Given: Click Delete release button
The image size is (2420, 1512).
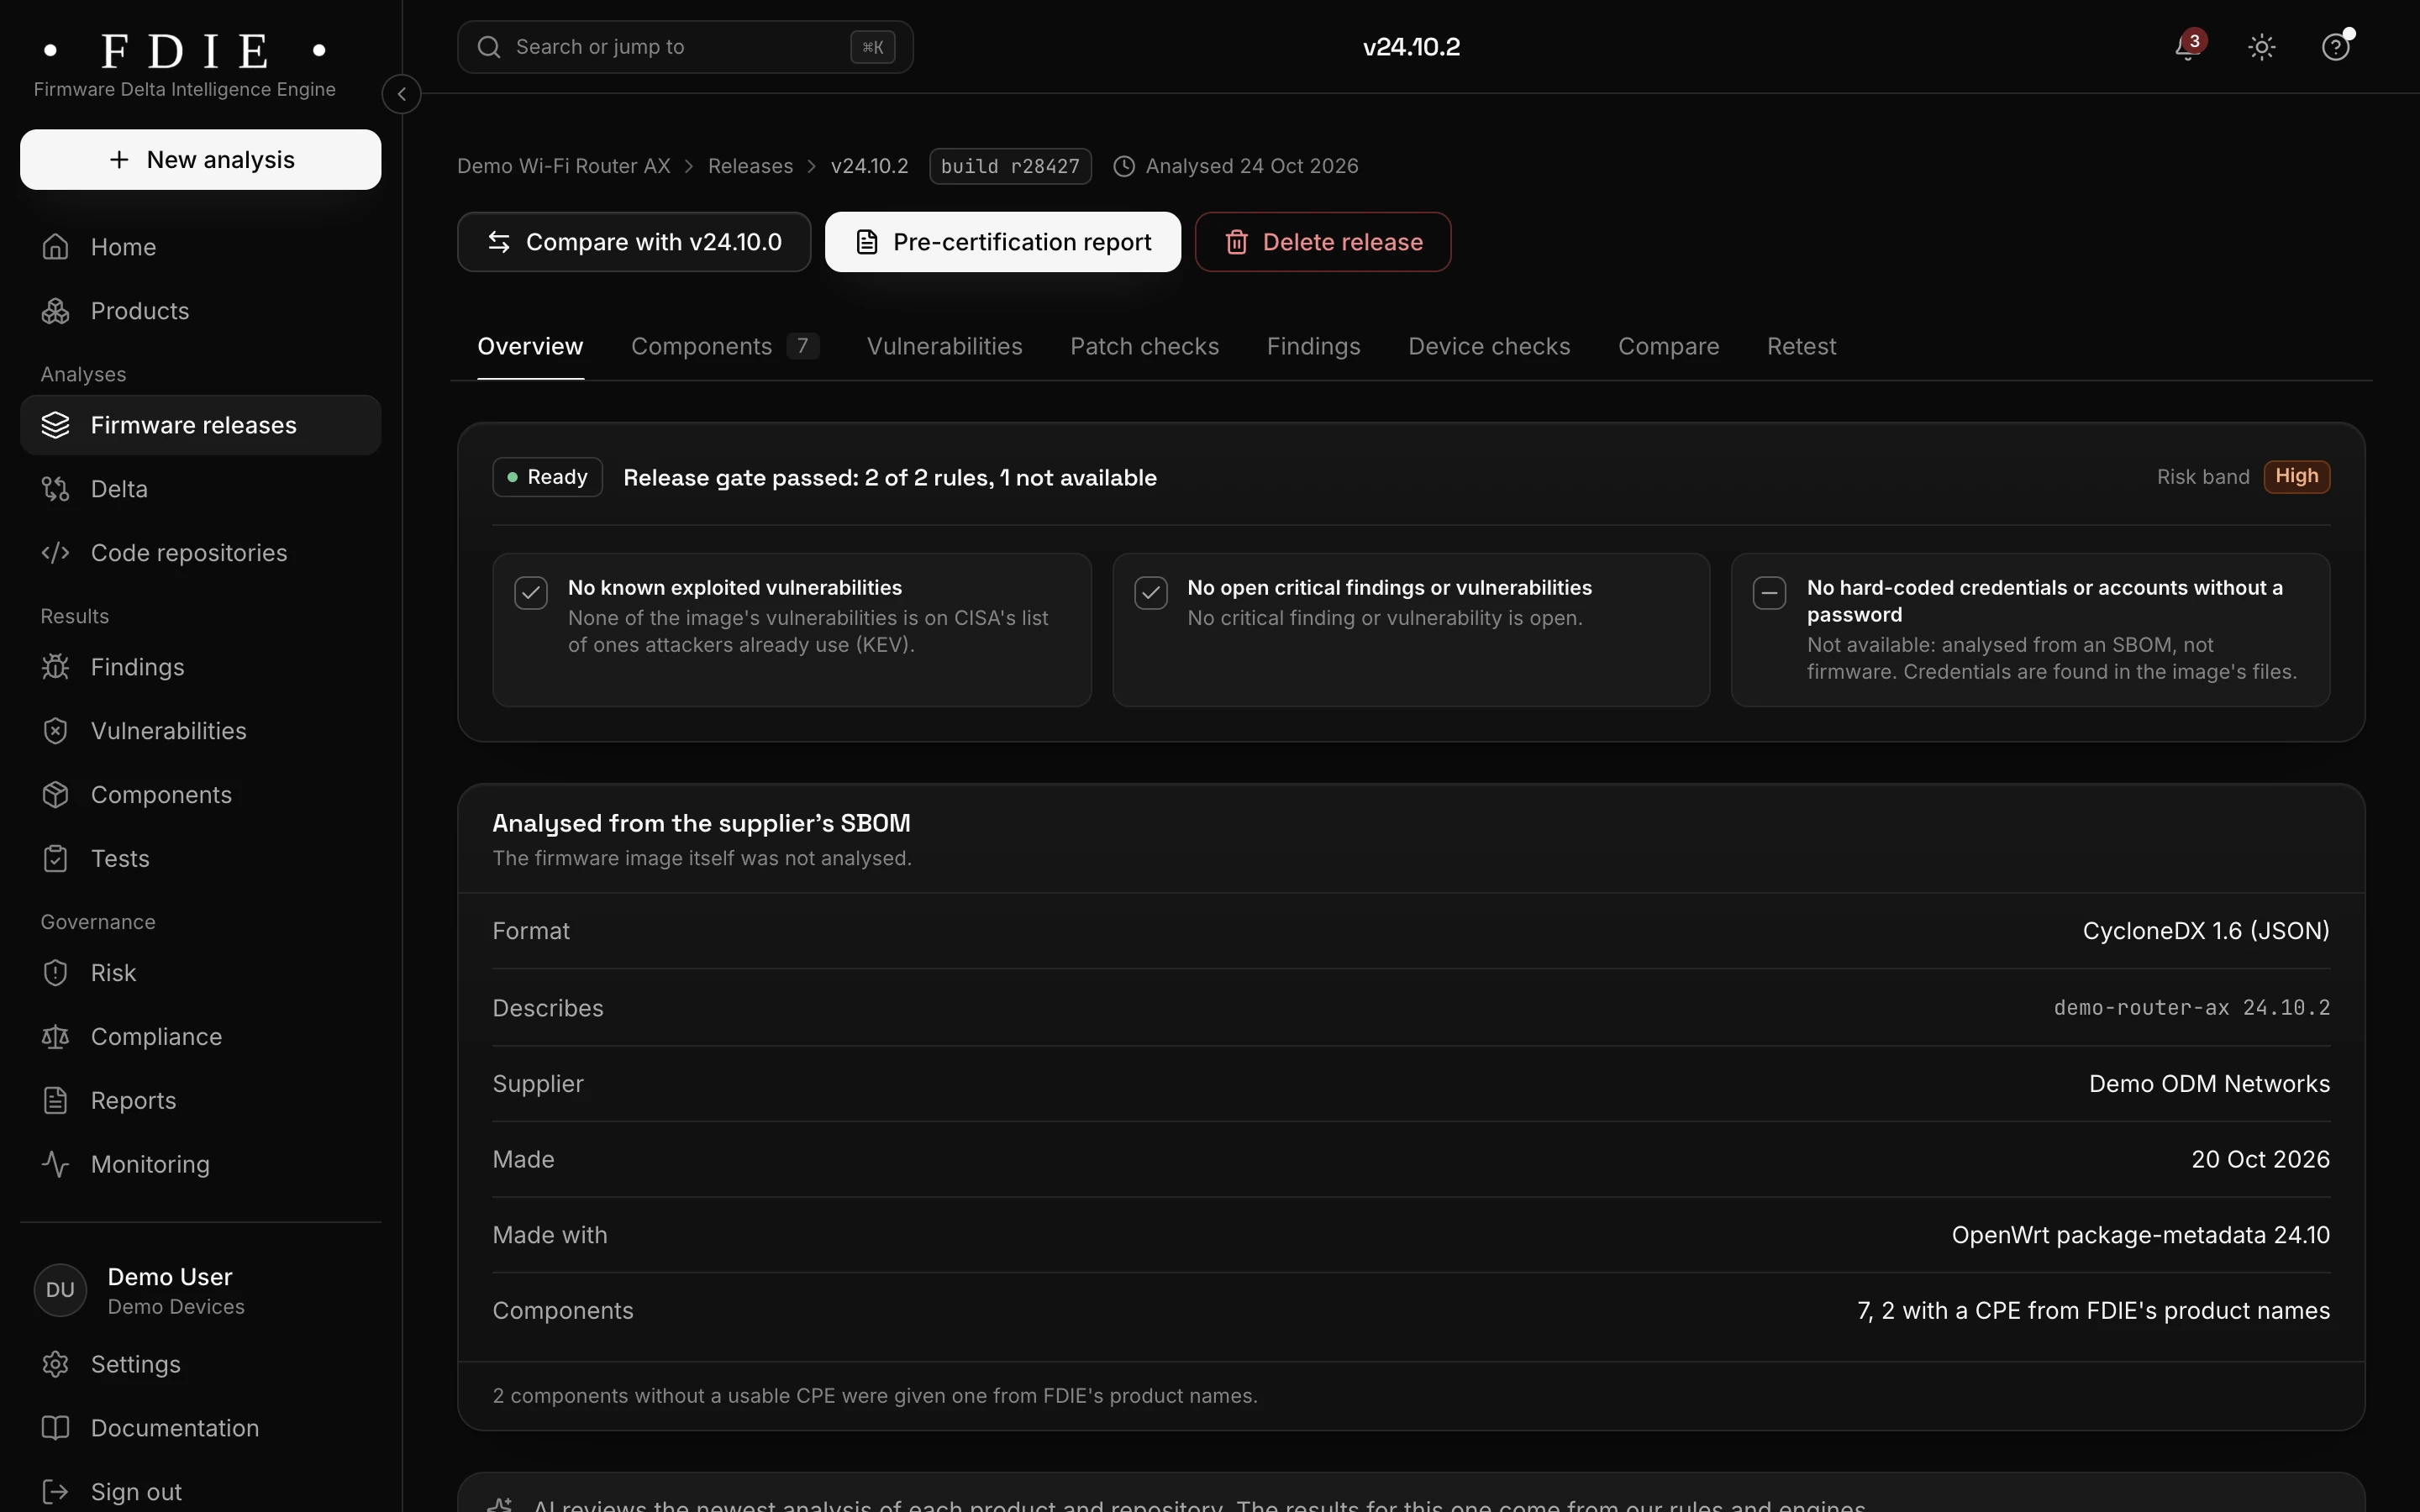Looking at the screenshot, I should coord(1323,242).
